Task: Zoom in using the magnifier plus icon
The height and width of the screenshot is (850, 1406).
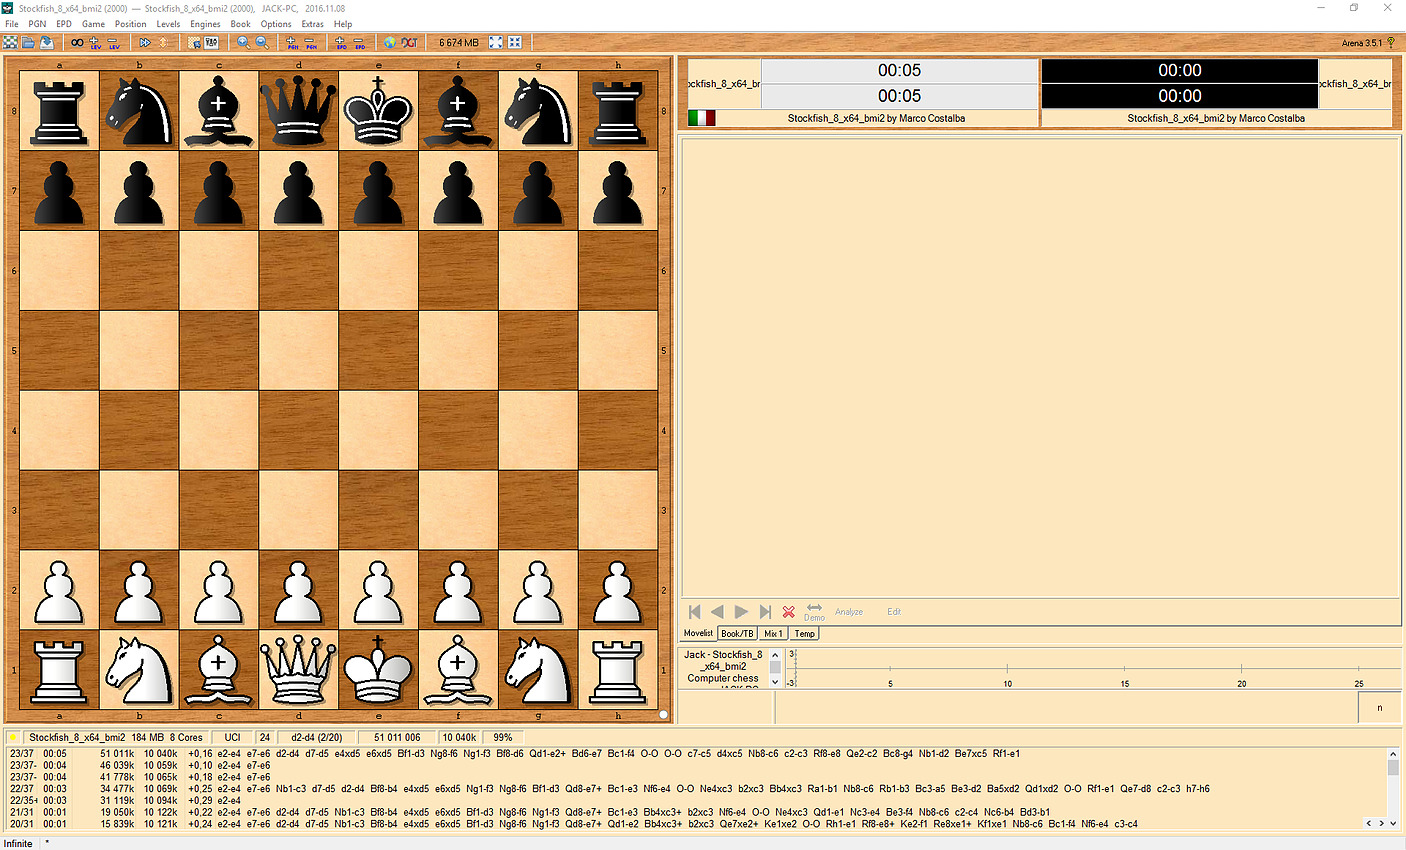Action: point(243,42)
